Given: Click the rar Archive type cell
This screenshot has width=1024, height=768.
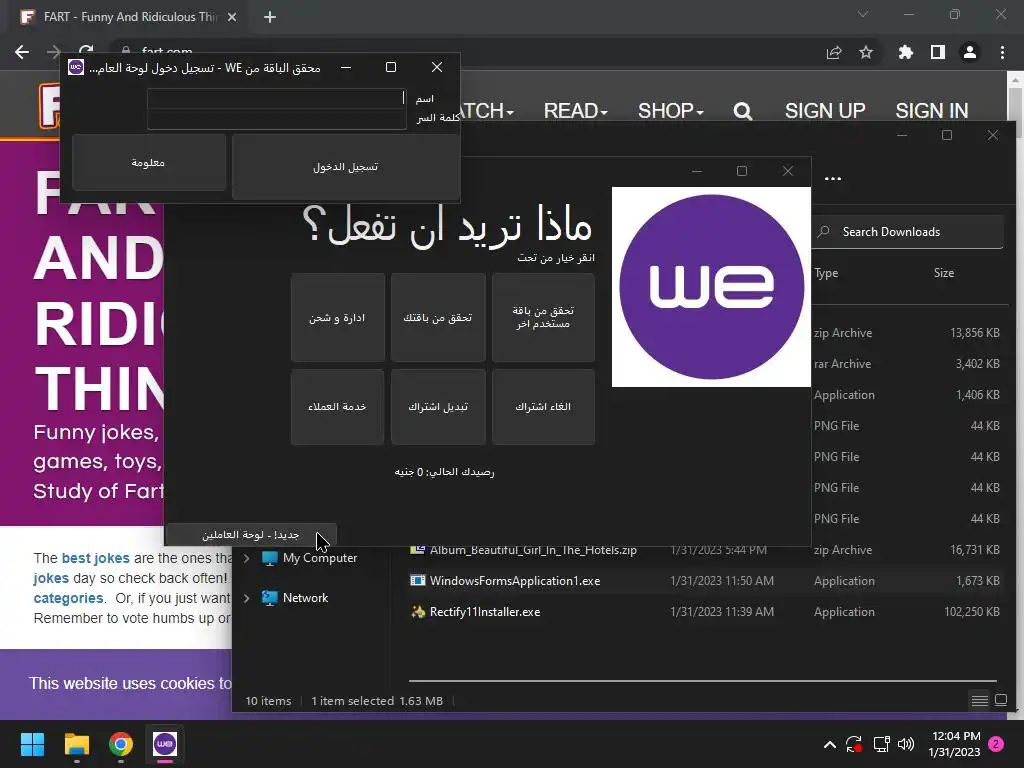Looking at the screenshot, I should pos(842,364).
